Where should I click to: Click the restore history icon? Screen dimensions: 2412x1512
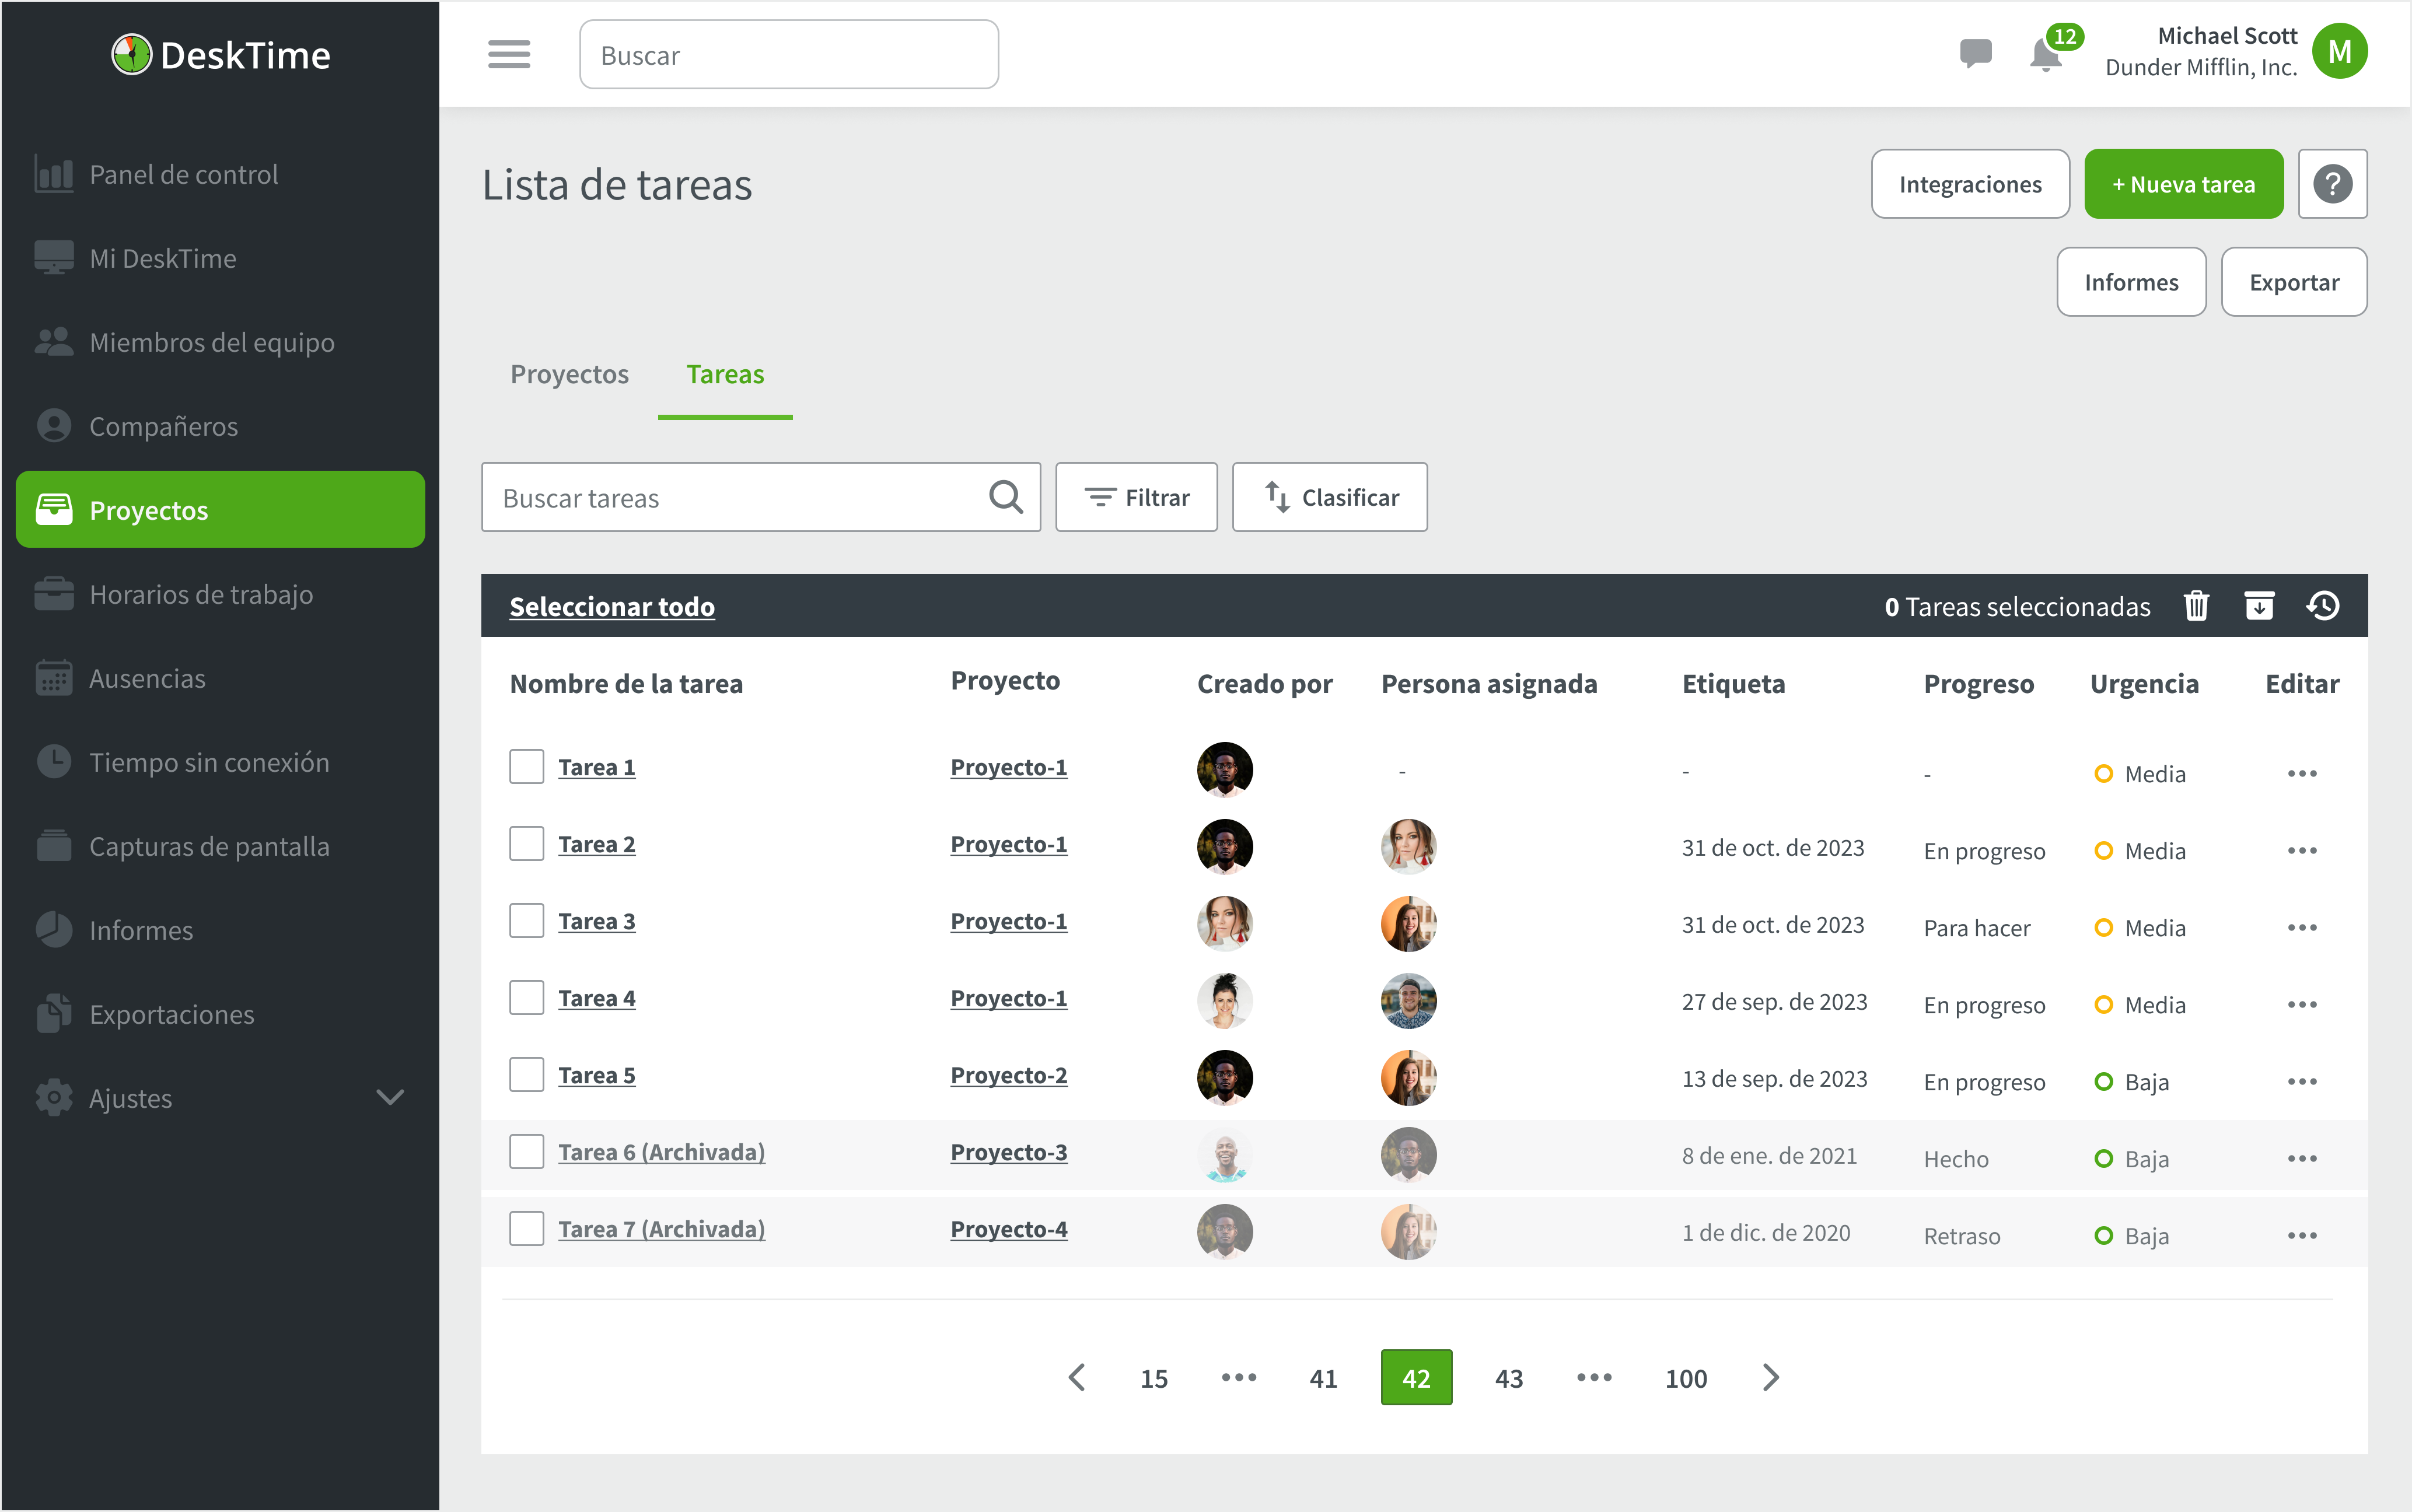2322,606
